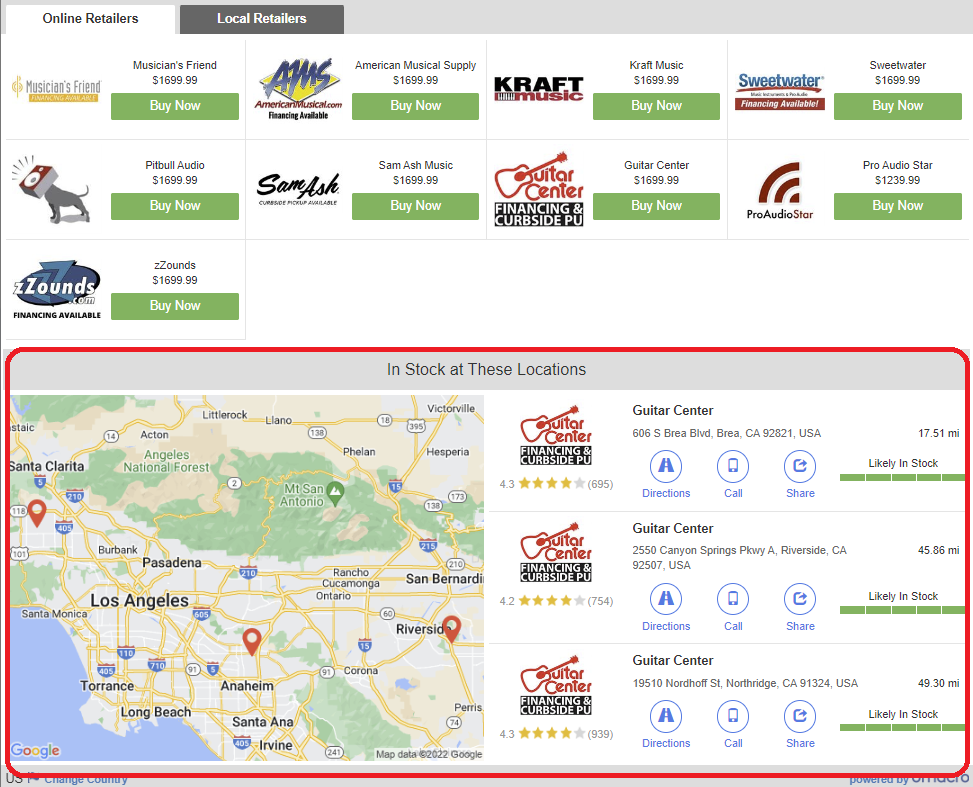Click Buy Now for Kraft Music
The height and width of the screenshot is (787, 973).
[656, 106]
